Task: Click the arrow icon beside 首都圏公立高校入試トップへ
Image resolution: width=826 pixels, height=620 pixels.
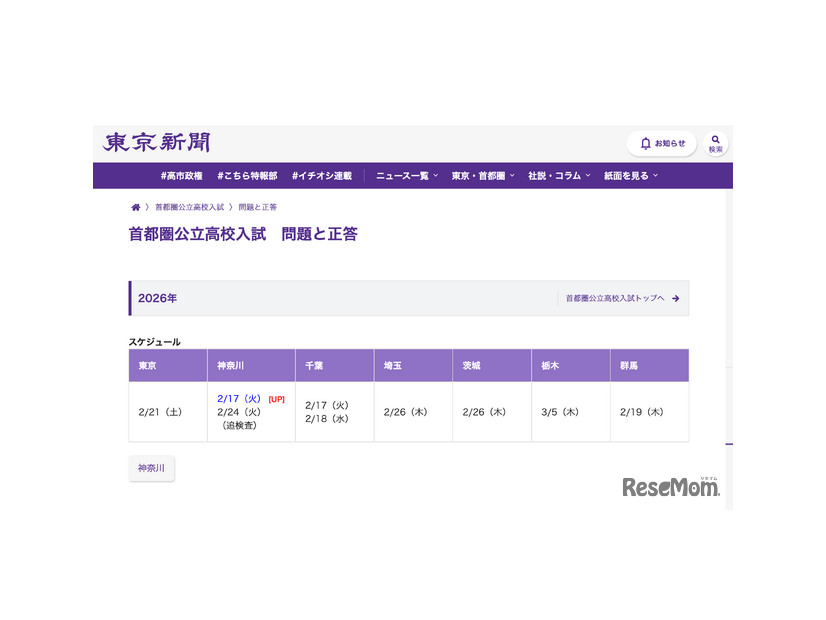Action: pos(676,298)
